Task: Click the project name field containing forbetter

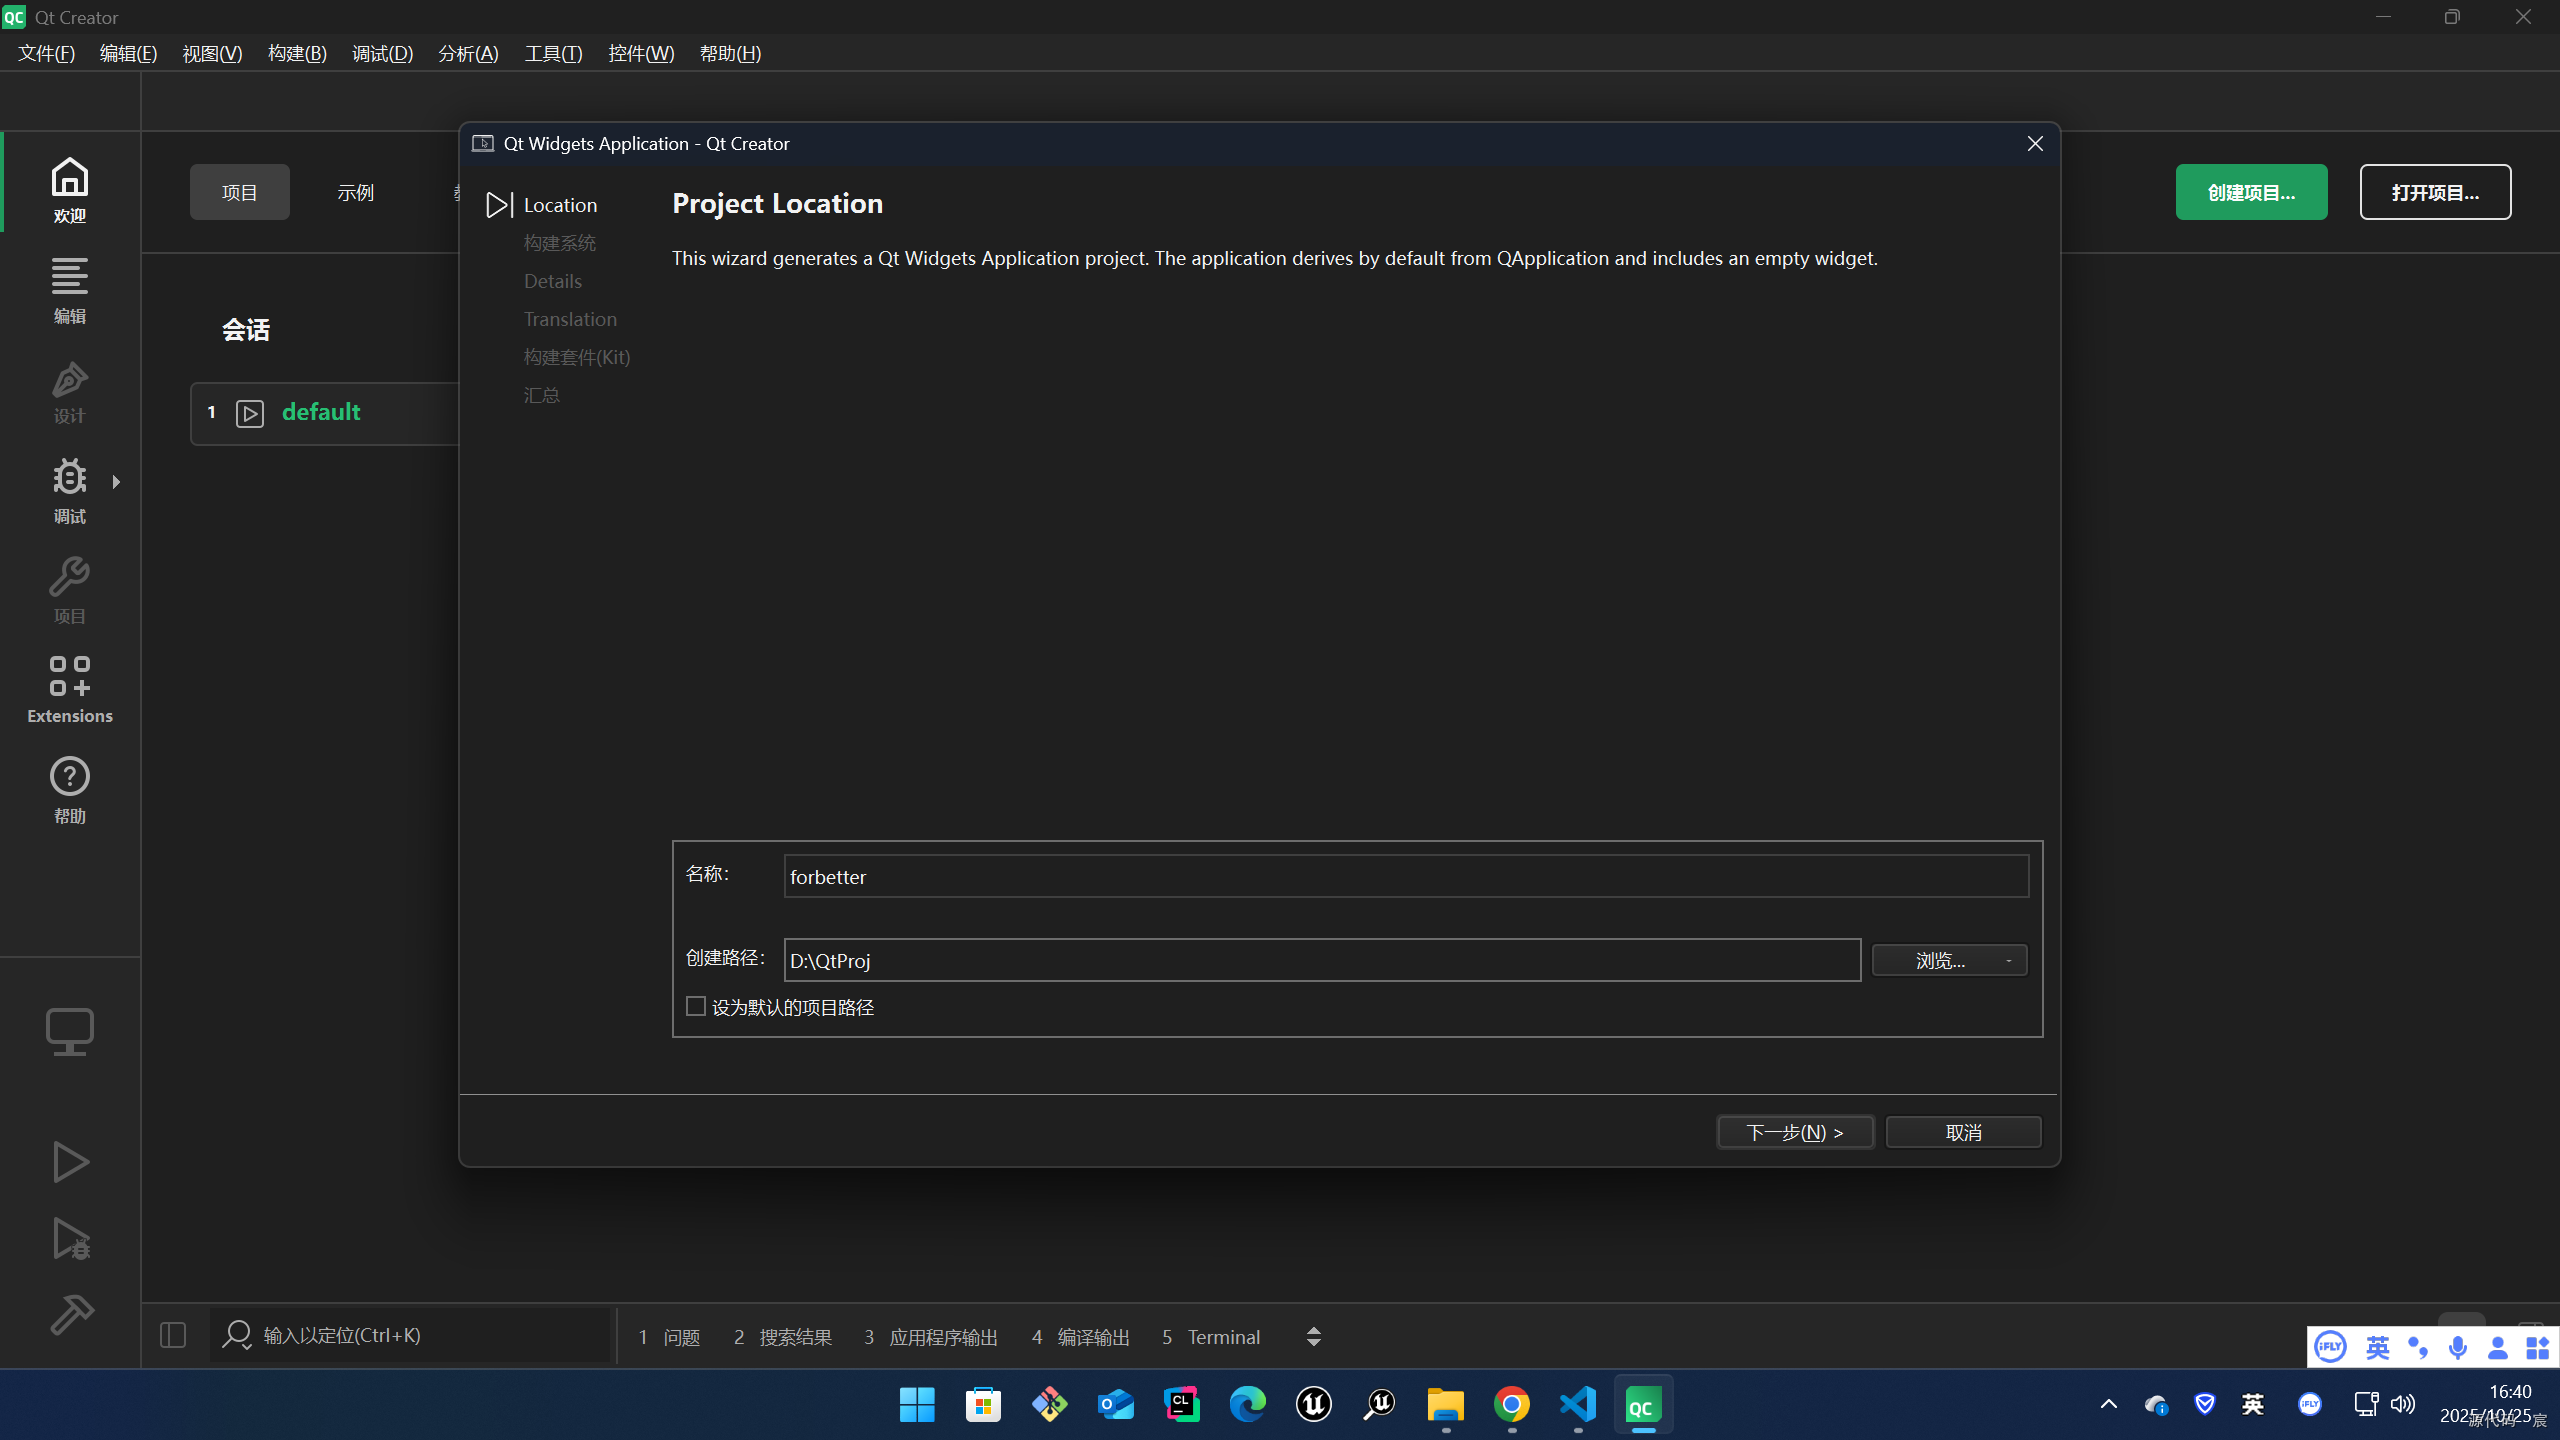Action: (x=1405, y=877)
